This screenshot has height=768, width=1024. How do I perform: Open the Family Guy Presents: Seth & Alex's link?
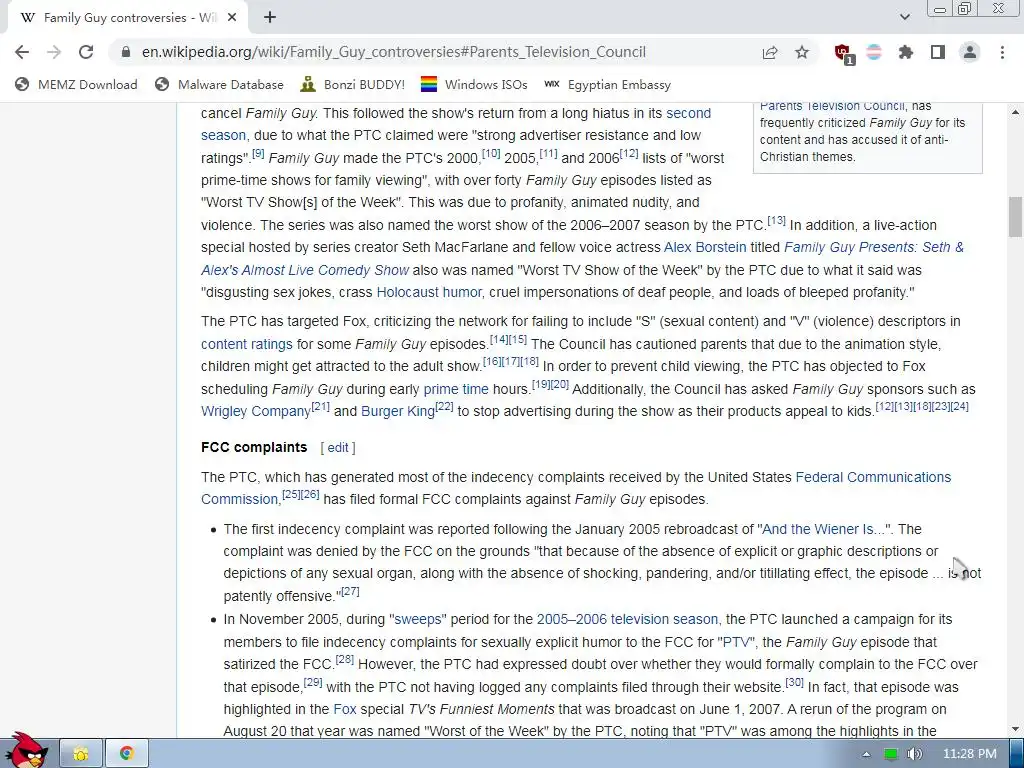click(x=874, y=248)
